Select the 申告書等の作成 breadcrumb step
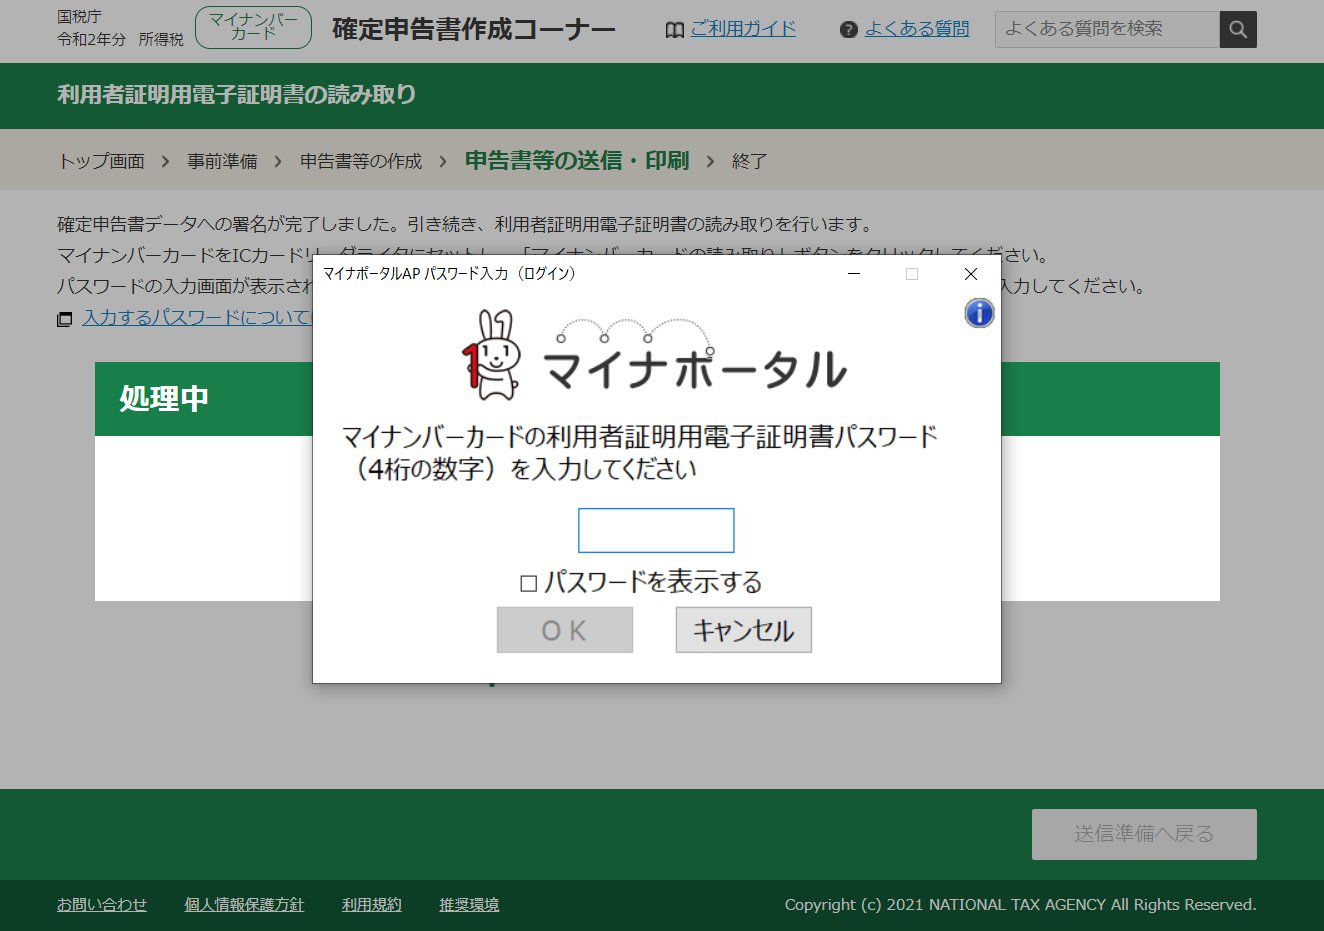Image resolution: width=1324 pixels, height=931 pixels. tap(361, 161)
